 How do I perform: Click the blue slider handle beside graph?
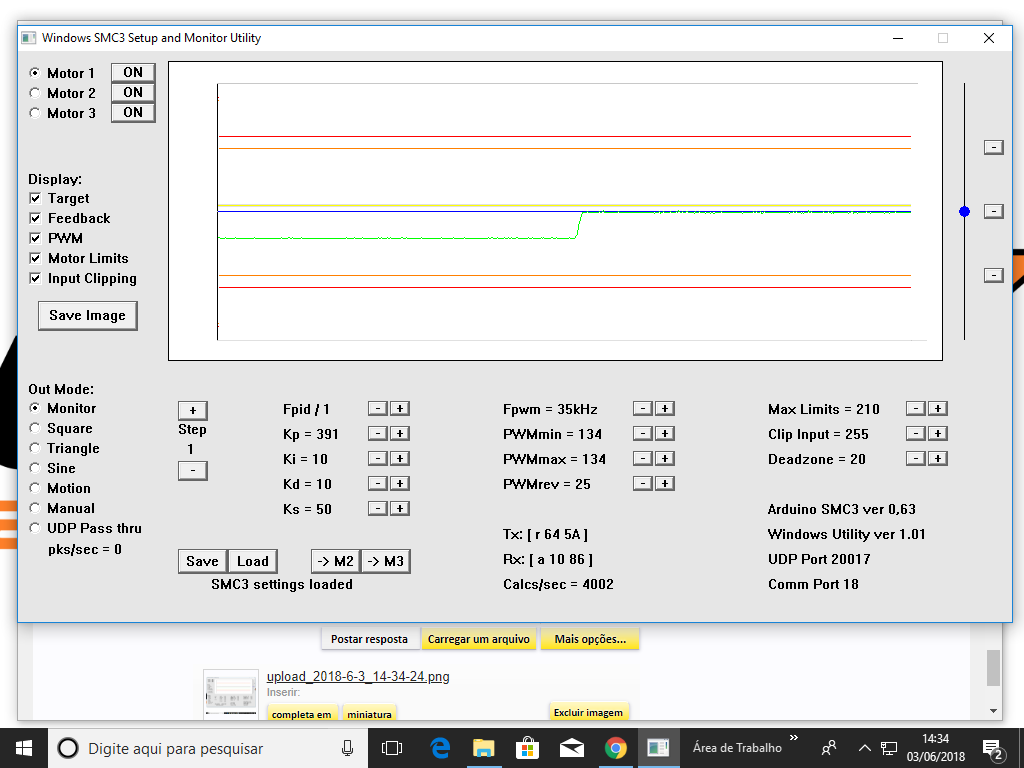click(x=964, y=211)
